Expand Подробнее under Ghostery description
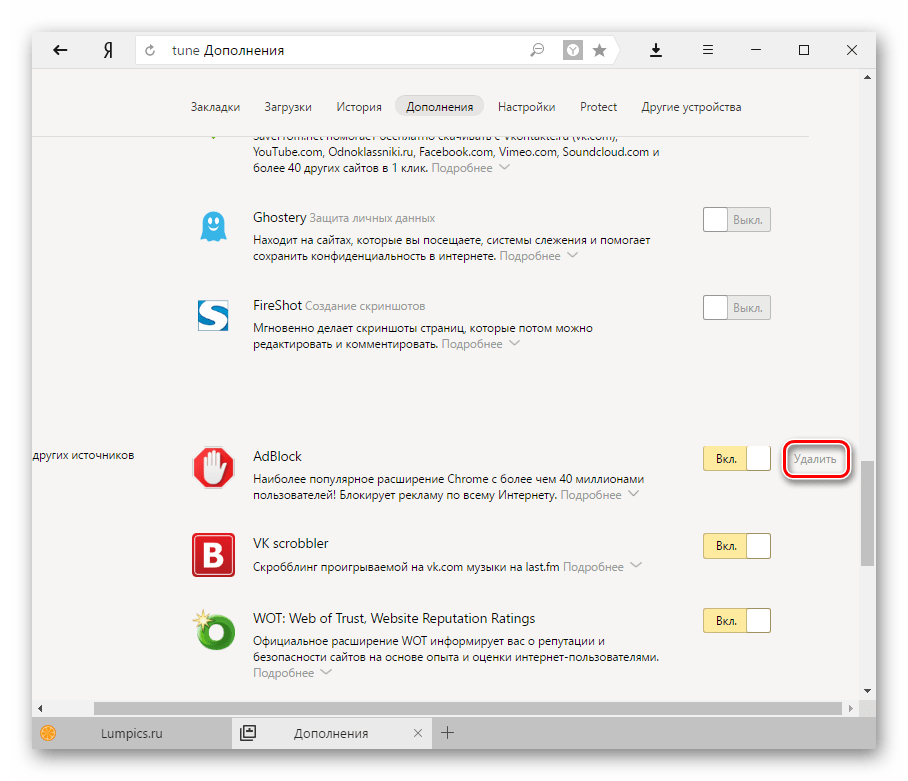908x781 pixels. (x=538, y=256)
